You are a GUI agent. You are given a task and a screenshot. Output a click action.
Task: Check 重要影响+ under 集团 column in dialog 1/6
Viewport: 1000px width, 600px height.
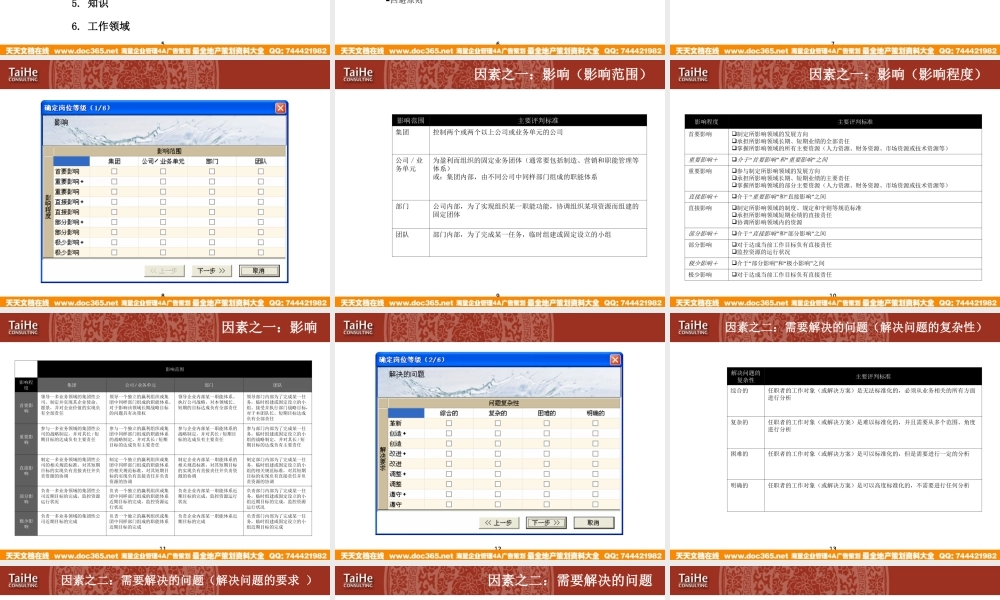coord(114,182)
